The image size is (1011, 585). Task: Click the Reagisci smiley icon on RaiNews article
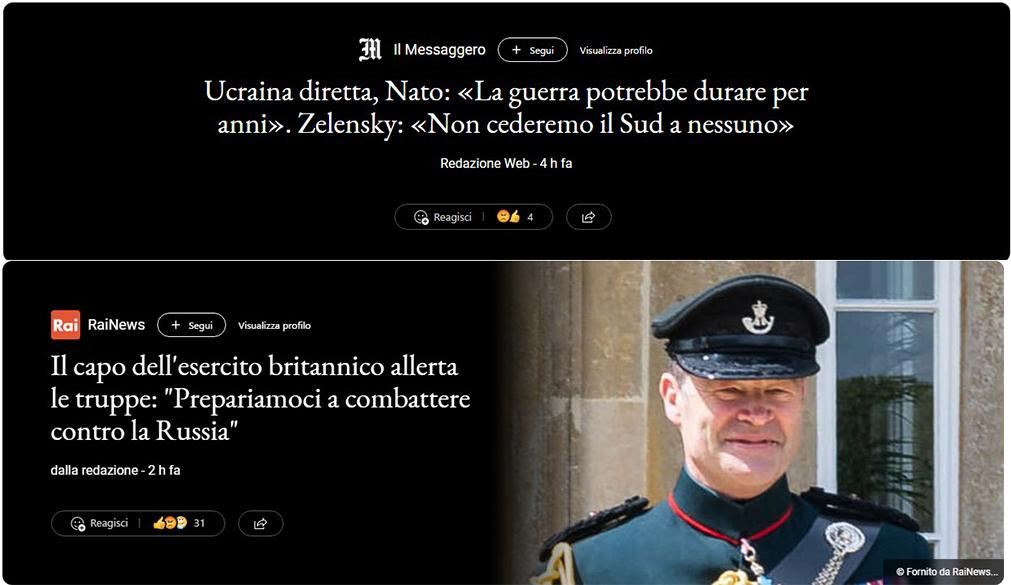coord(77,524)
